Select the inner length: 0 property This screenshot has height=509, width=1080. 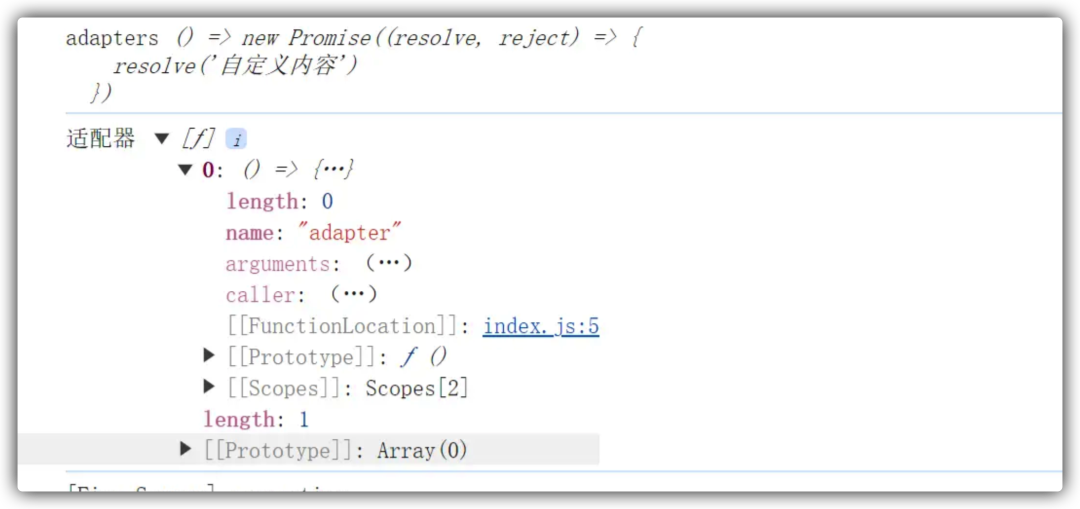click(280, 201)
